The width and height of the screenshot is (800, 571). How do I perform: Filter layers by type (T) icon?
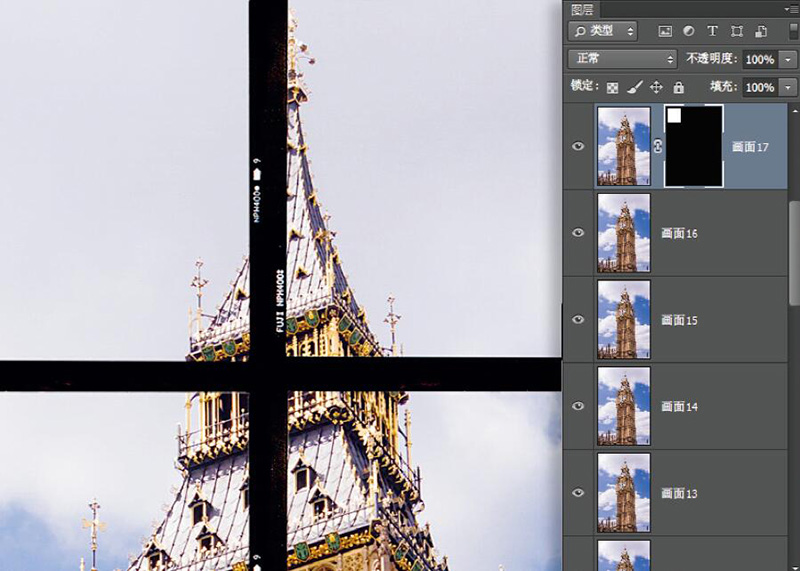pos(712,31)
